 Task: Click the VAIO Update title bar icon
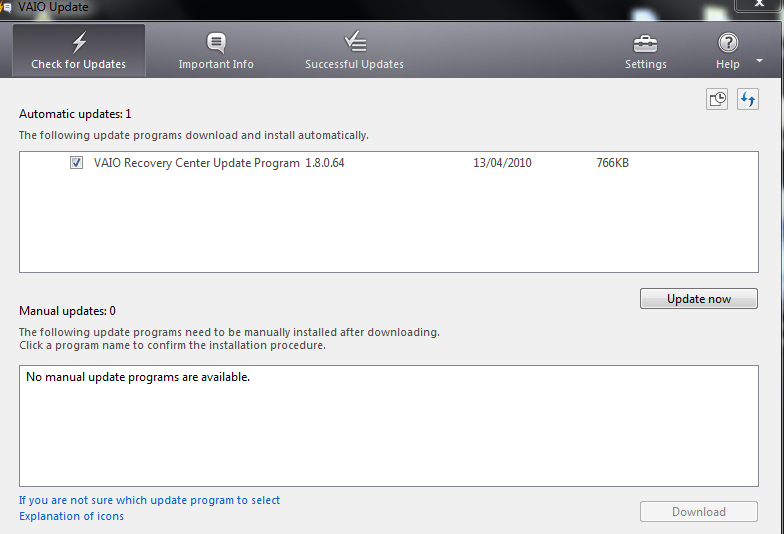(x=6, y=7)
